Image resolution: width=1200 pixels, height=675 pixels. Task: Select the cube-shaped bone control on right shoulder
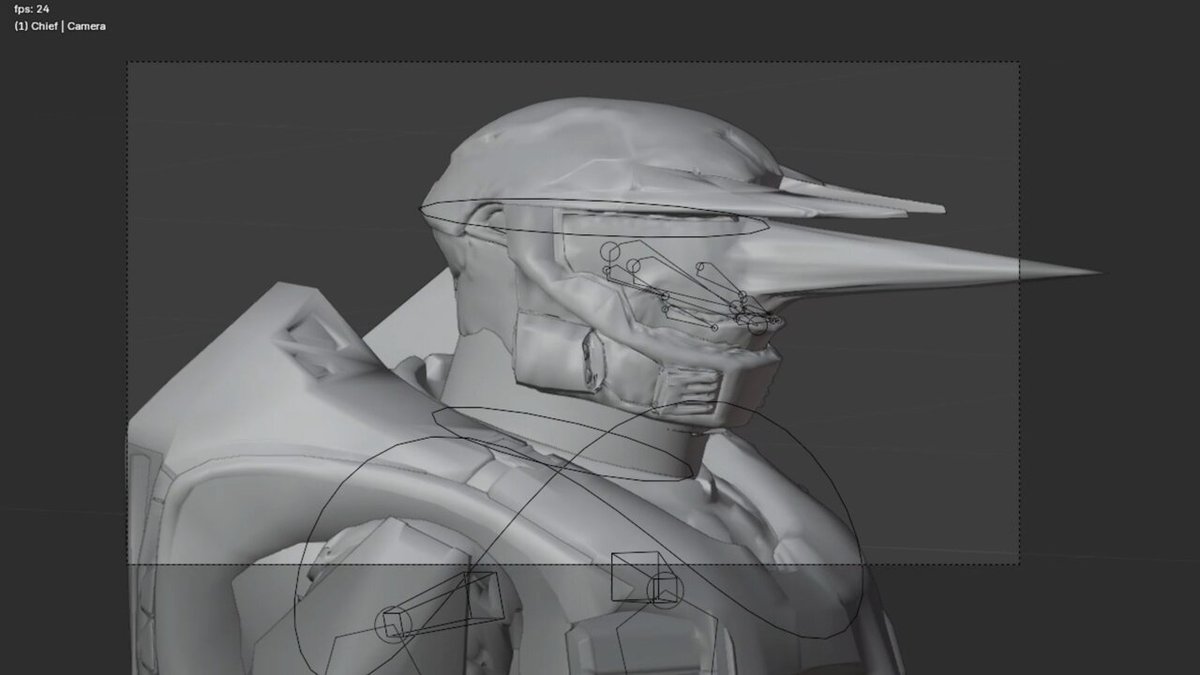click(639, 578)
